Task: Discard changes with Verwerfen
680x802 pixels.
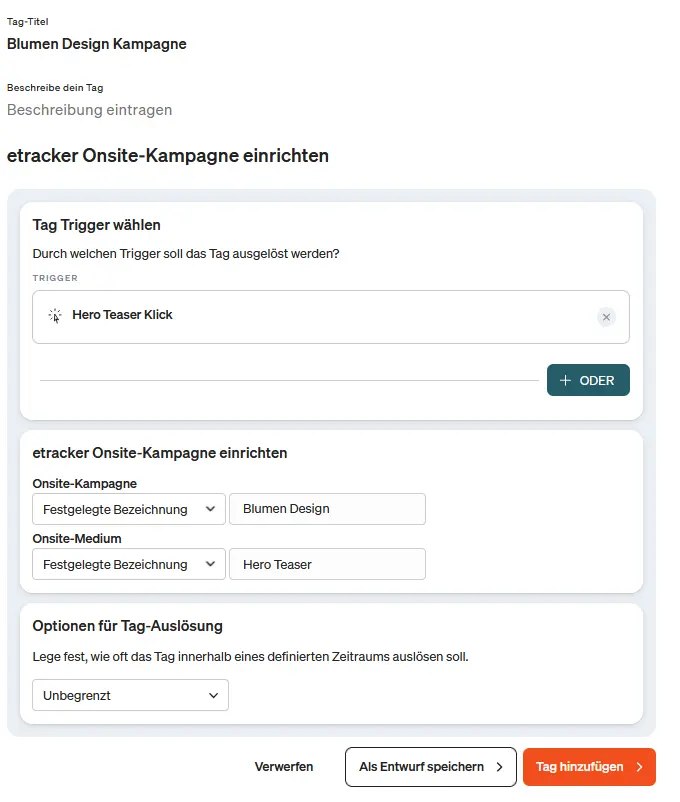Action: pos(284,767)
